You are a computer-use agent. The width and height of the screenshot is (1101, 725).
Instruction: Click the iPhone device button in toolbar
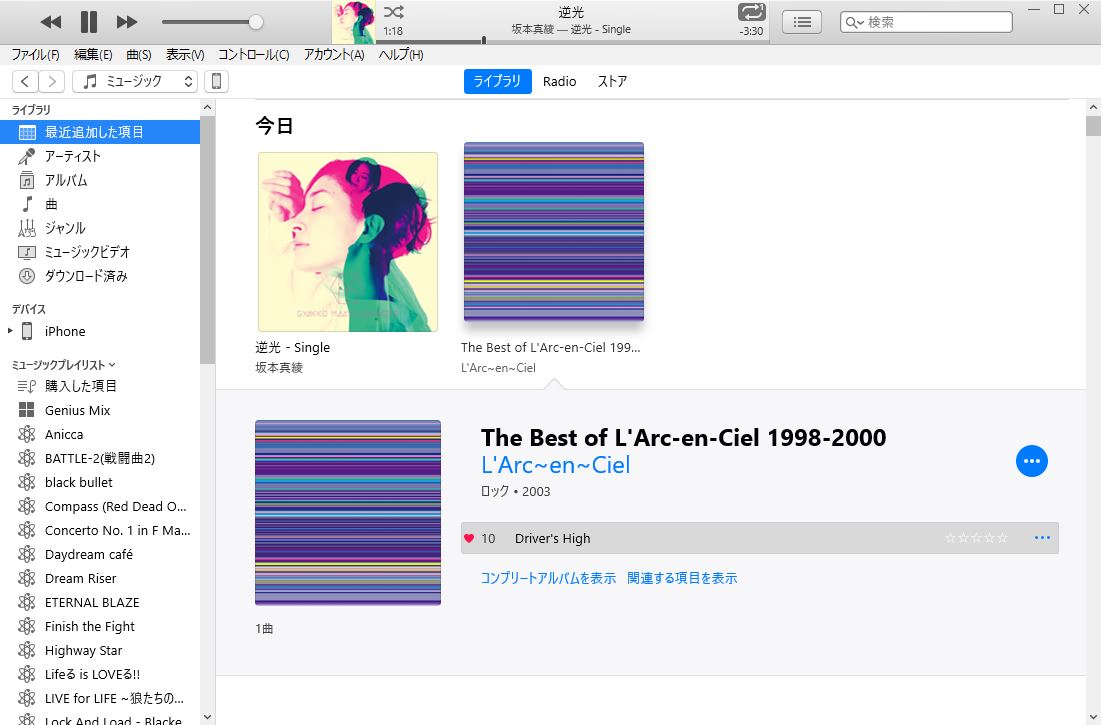(x=215, y=82)
